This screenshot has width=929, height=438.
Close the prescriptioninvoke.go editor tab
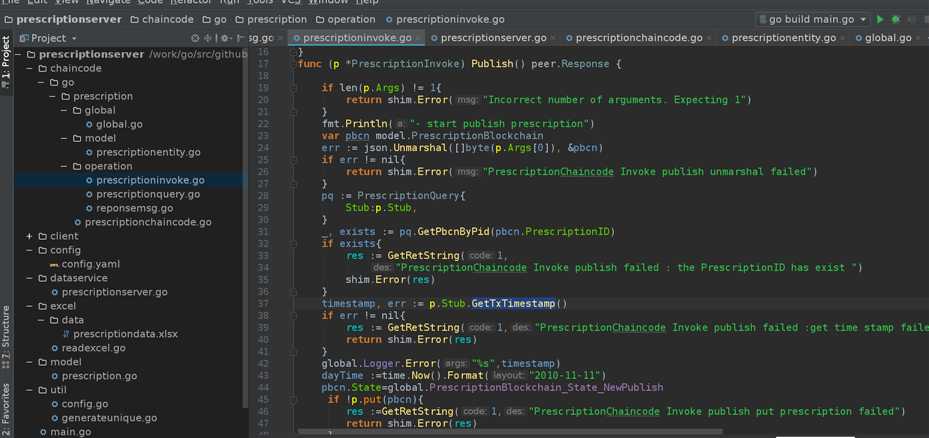click(x=418, y=39)
